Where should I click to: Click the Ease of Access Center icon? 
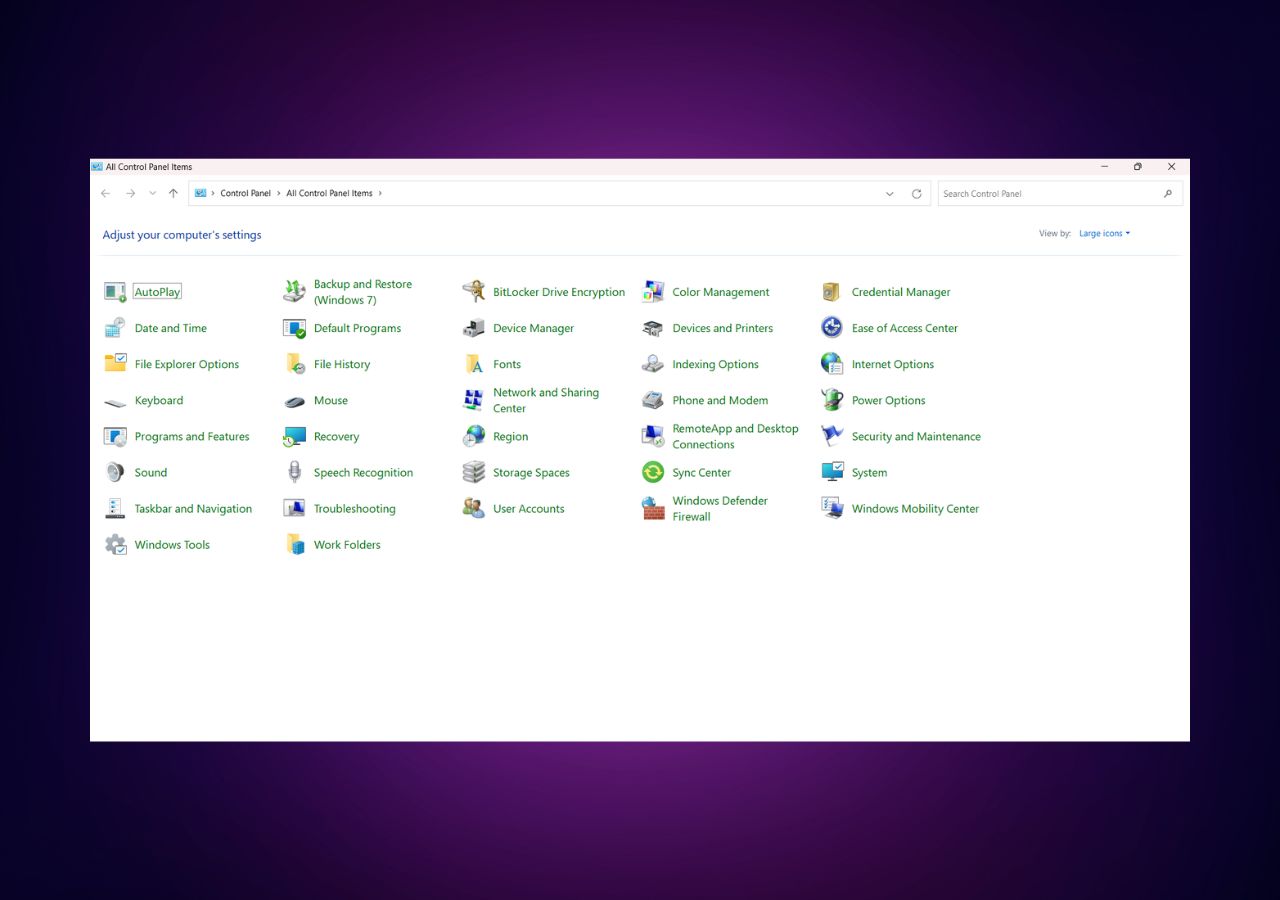[x=832, y=328]
